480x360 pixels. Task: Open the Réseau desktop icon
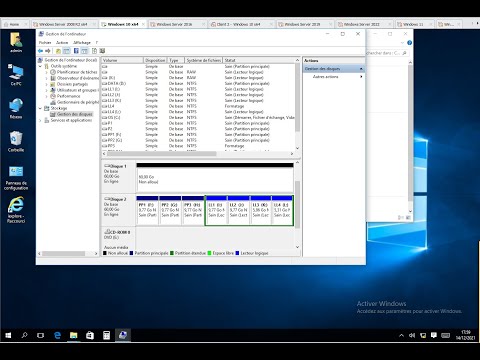tap(16, 108)
